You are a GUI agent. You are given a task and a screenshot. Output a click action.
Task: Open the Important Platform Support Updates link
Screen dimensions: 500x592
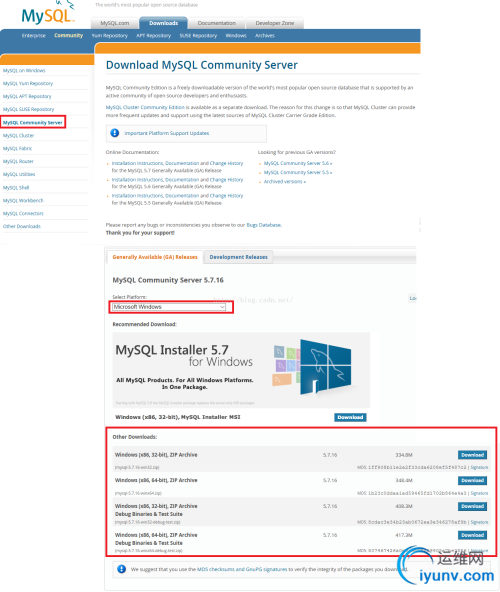[167, 133]
